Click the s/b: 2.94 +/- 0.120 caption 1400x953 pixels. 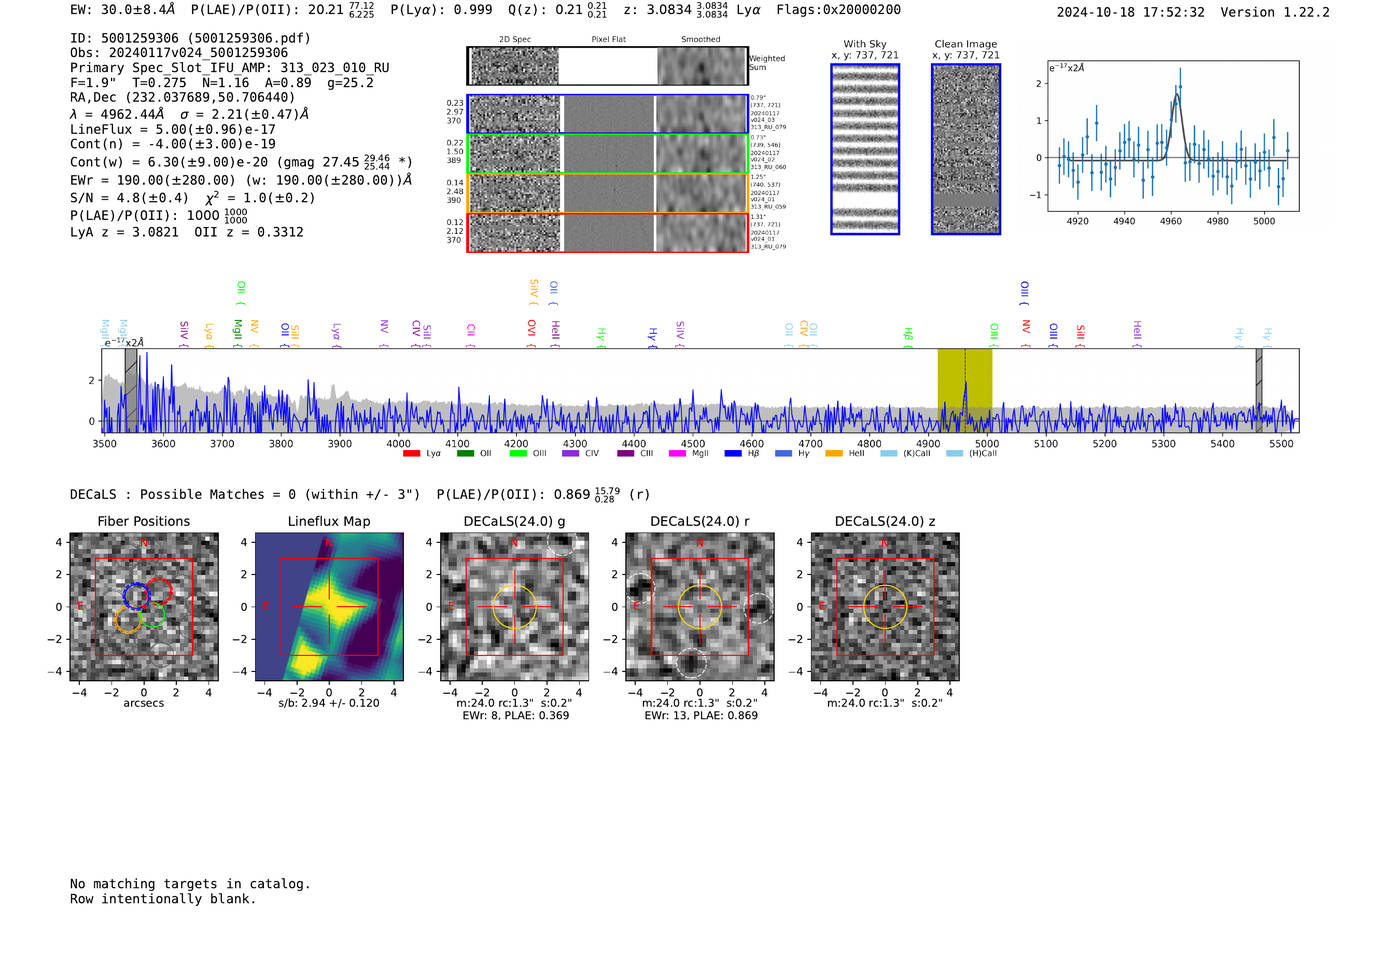pos(329,703)
